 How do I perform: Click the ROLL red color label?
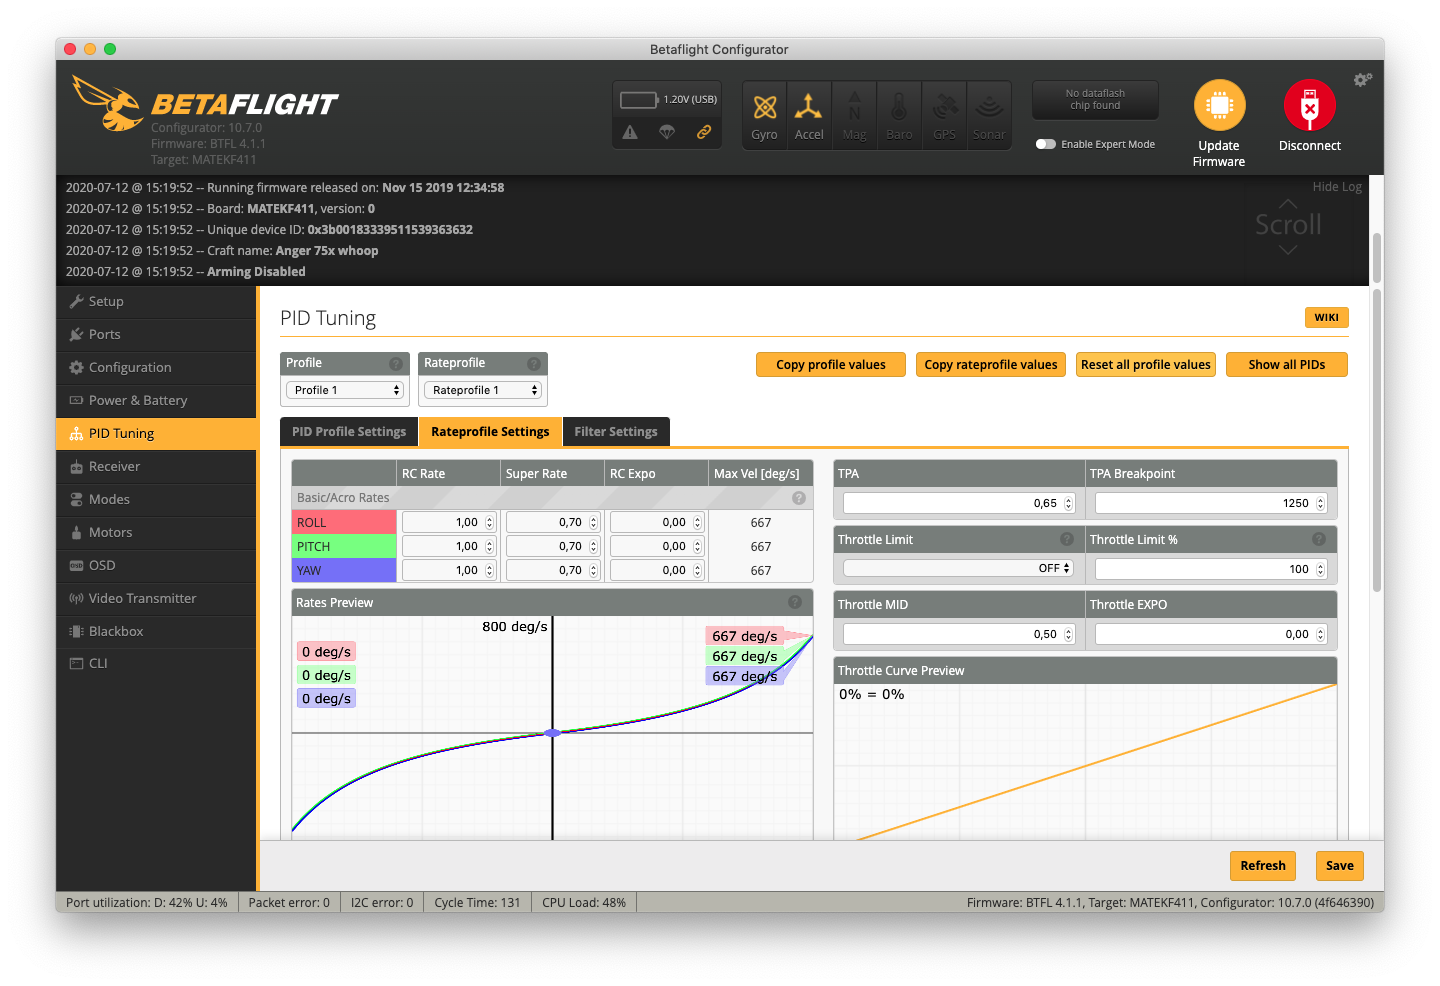344,522
